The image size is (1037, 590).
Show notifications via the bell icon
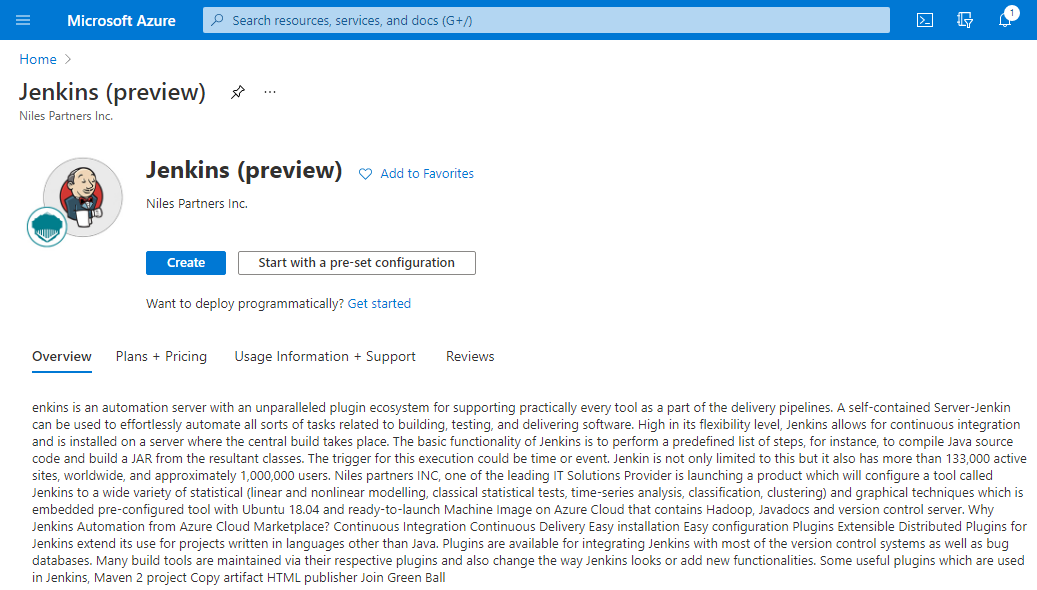point(1005,20)
